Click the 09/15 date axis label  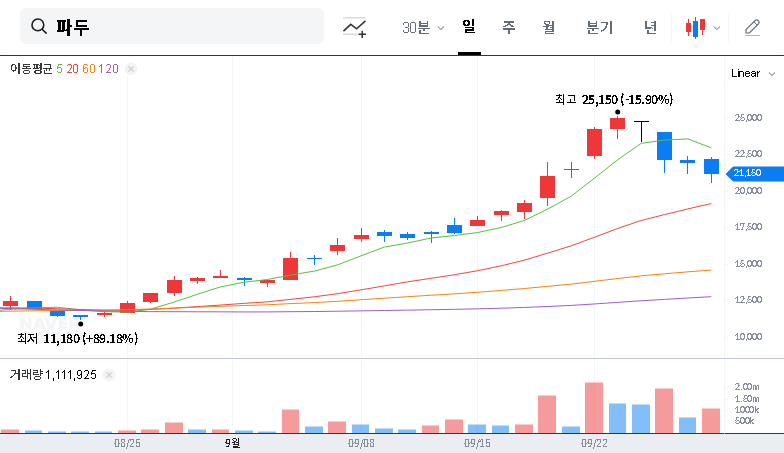[x=478, y=443]
